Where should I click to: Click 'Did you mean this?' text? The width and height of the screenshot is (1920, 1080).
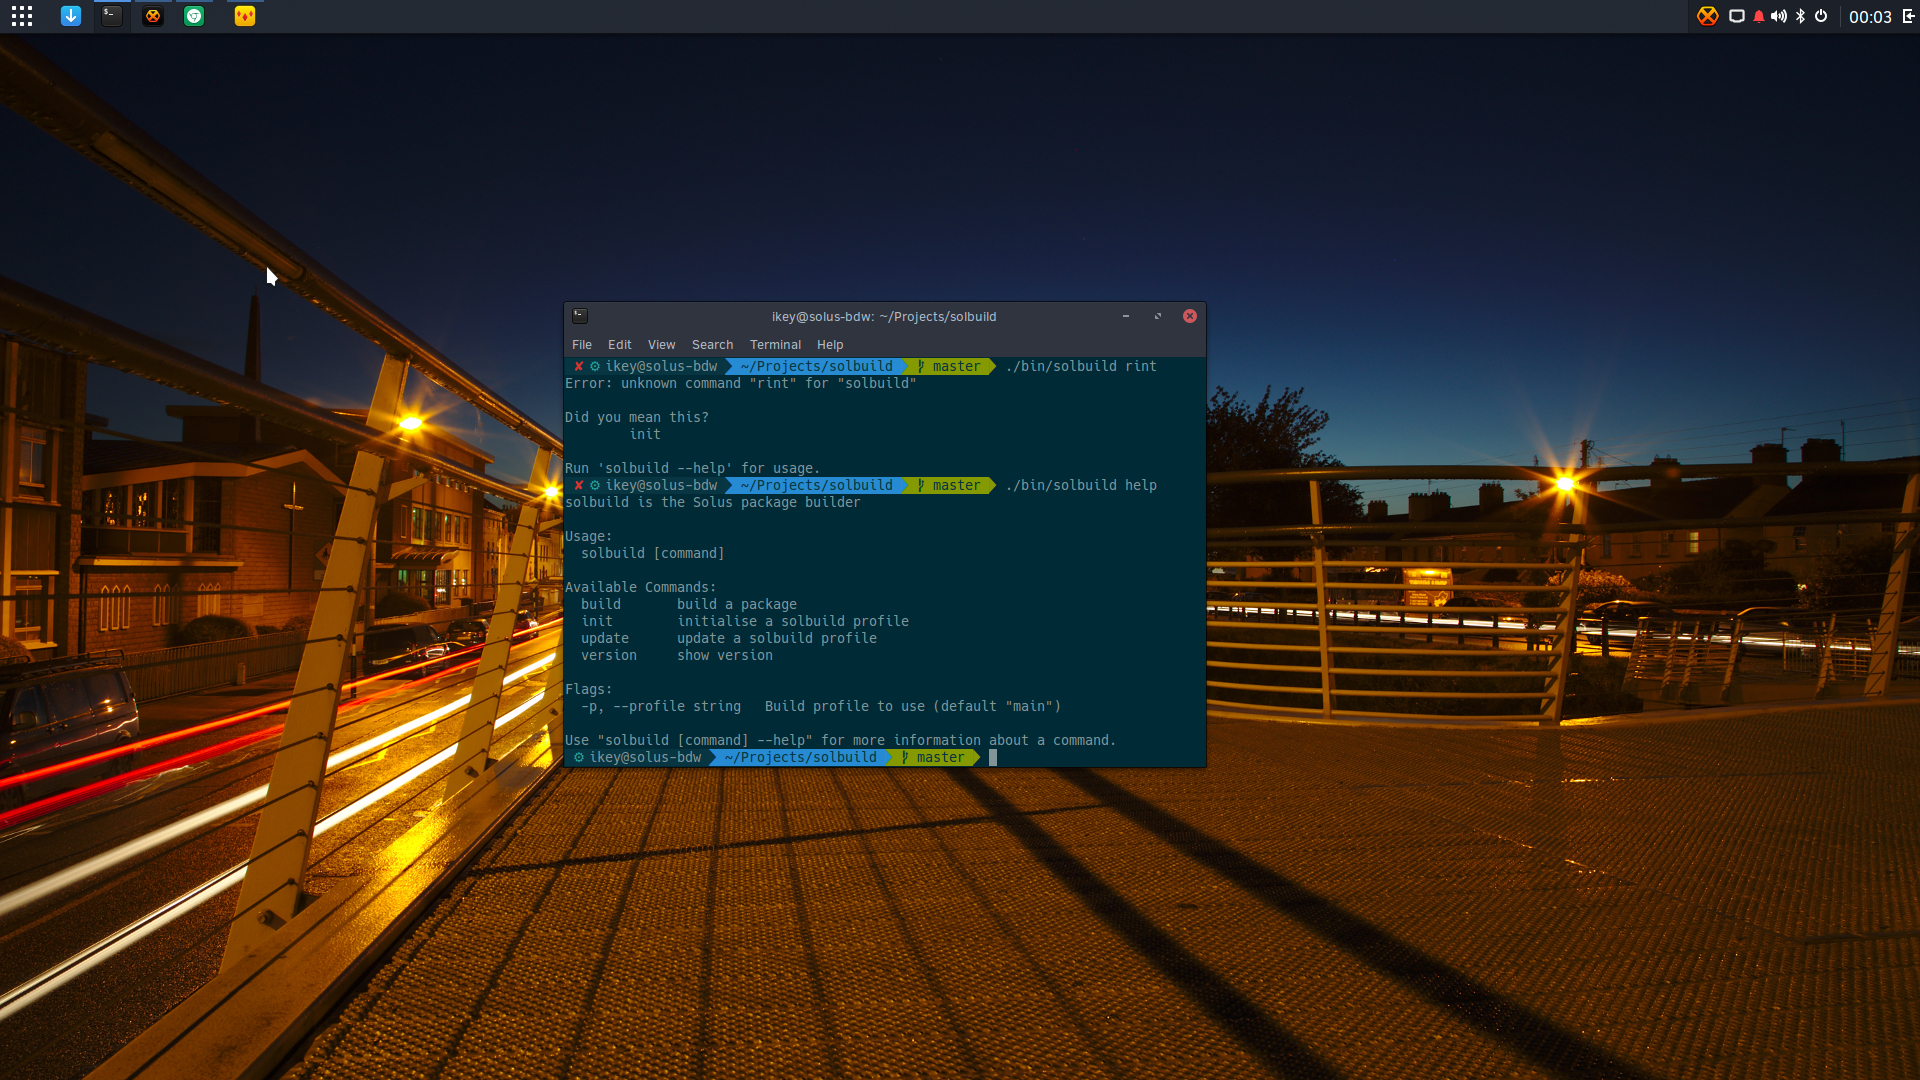click(x=637, y=418)
